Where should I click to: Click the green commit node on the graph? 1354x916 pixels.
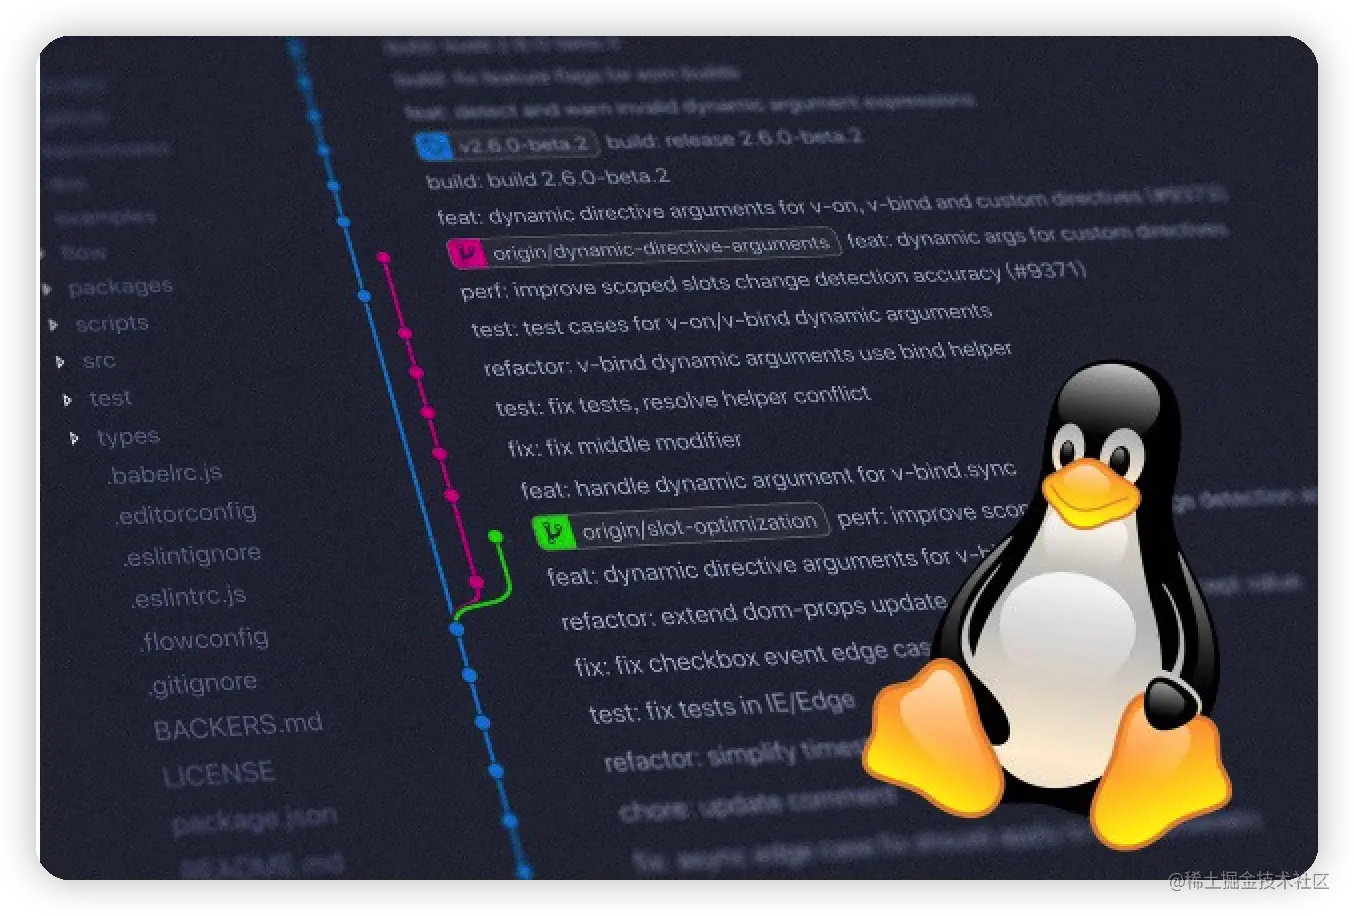[x=495, y=537]
